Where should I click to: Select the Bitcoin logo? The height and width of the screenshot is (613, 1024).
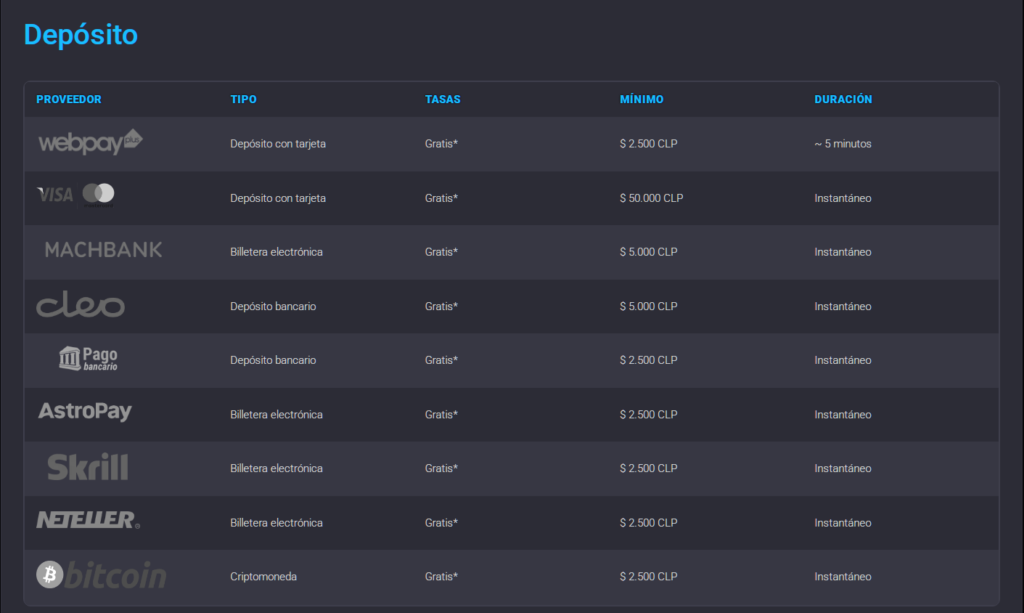pos(101,575)
